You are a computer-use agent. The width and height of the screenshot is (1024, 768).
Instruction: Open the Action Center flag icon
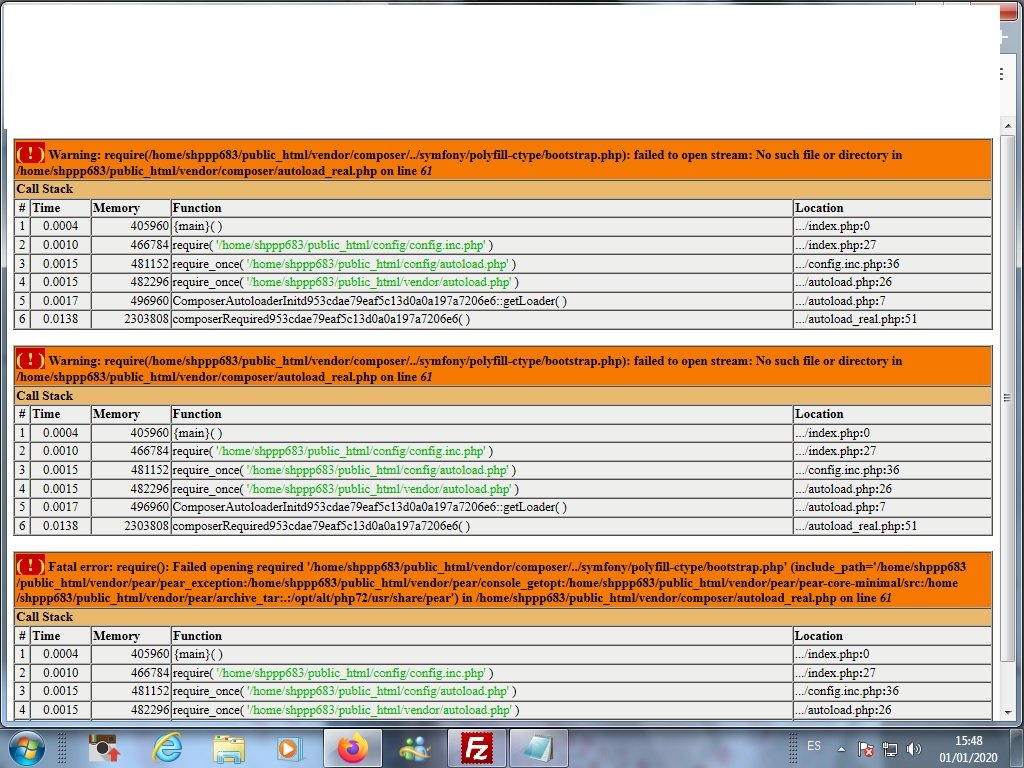click(x=866, y=749)
